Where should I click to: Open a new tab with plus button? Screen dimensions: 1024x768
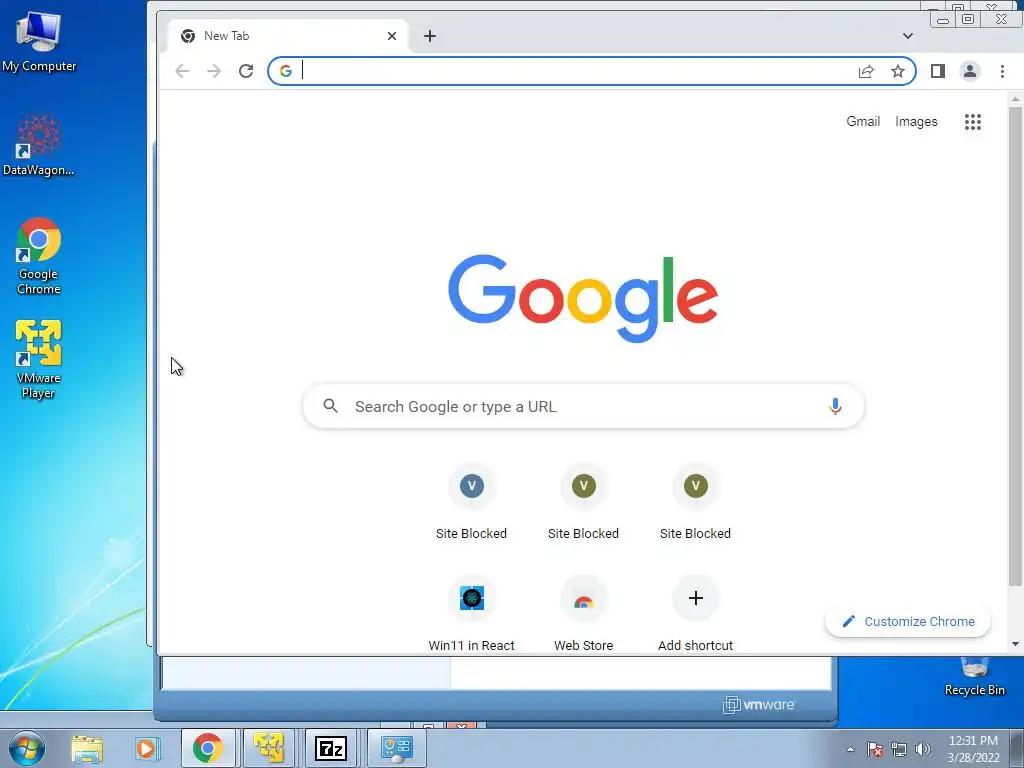coord(430,36)
